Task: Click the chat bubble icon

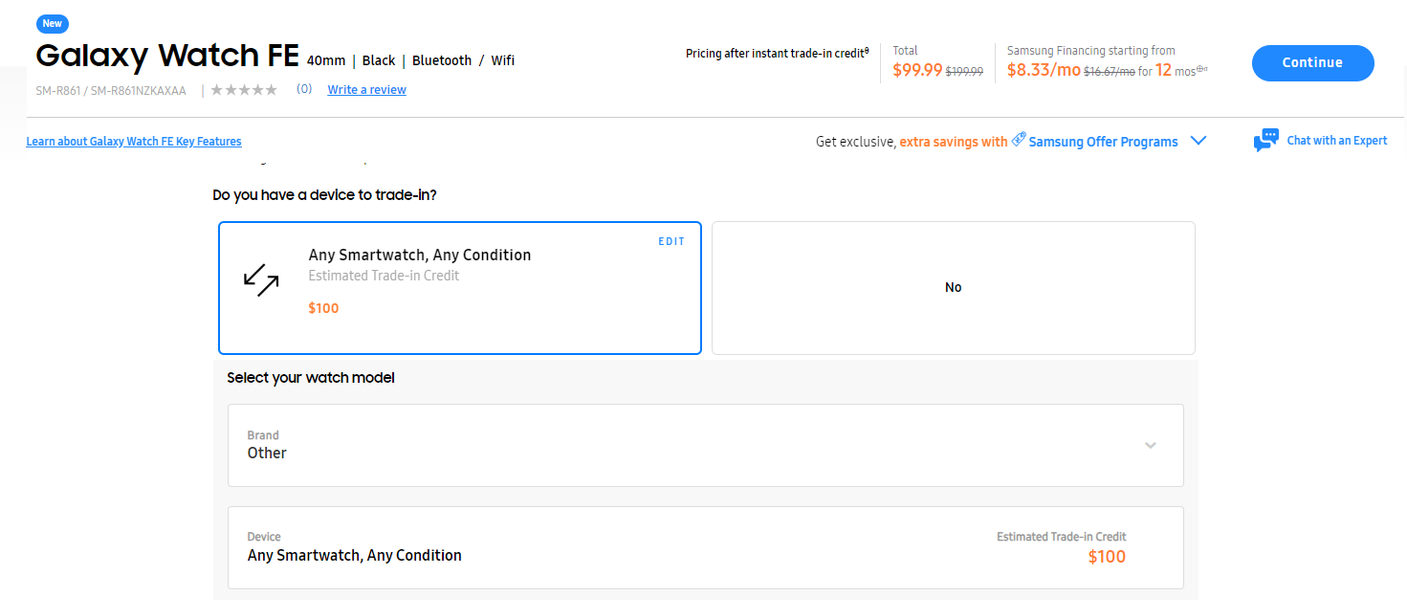Action: 1266,141
